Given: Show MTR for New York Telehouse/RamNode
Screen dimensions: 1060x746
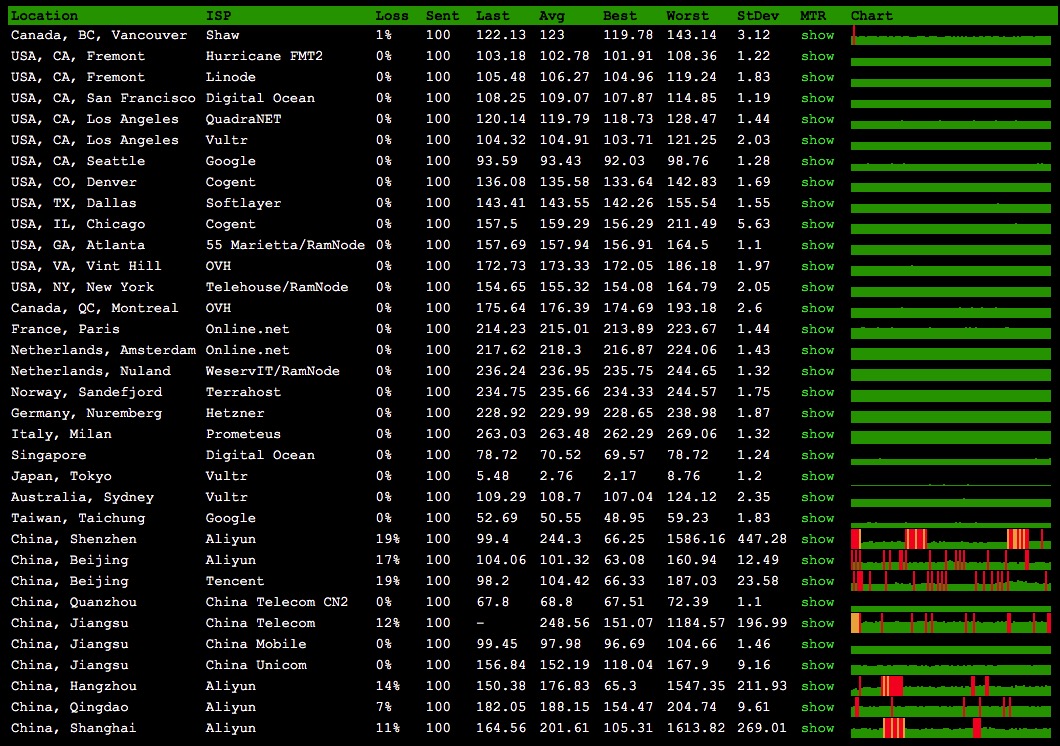Looking at the screenshot, I should click(817, 287).
